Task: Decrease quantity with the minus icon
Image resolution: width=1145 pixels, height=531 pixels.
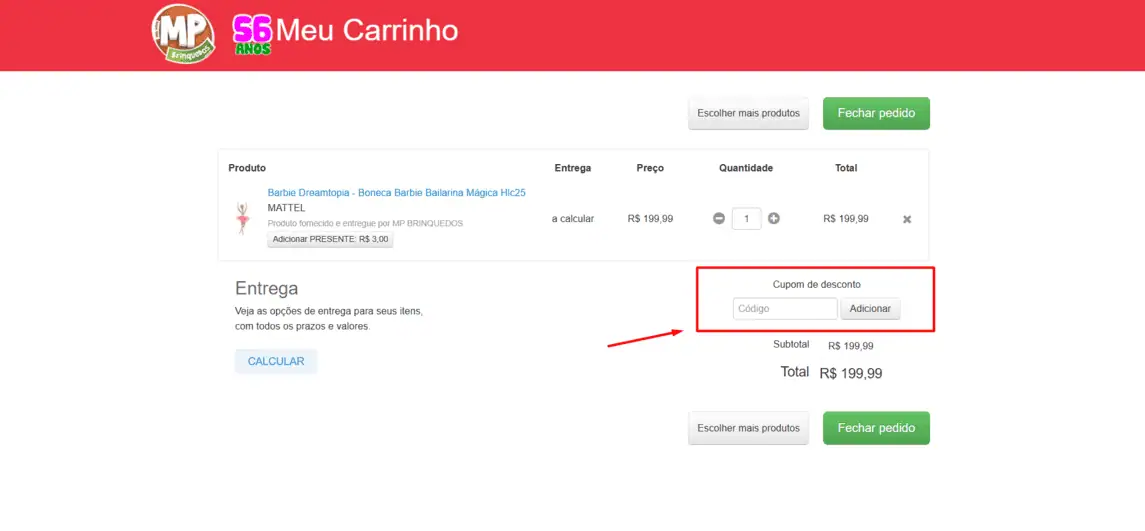Action: 719,218
